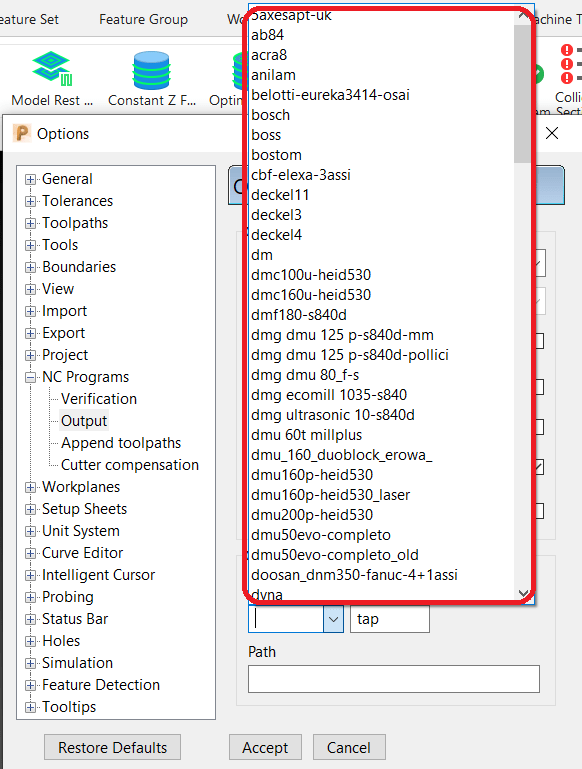Click the Accept button
This screenshot has height=769, width=582.
265,747
